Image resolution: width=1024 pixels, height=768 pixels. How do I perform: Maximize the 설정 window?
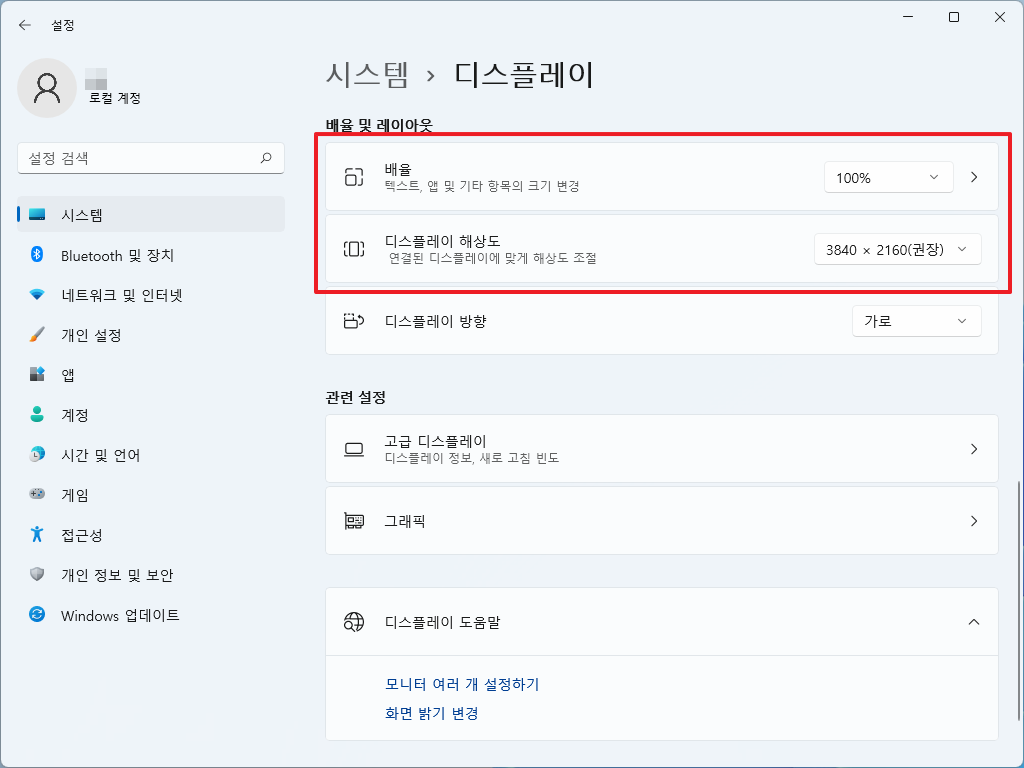[954, 17]
